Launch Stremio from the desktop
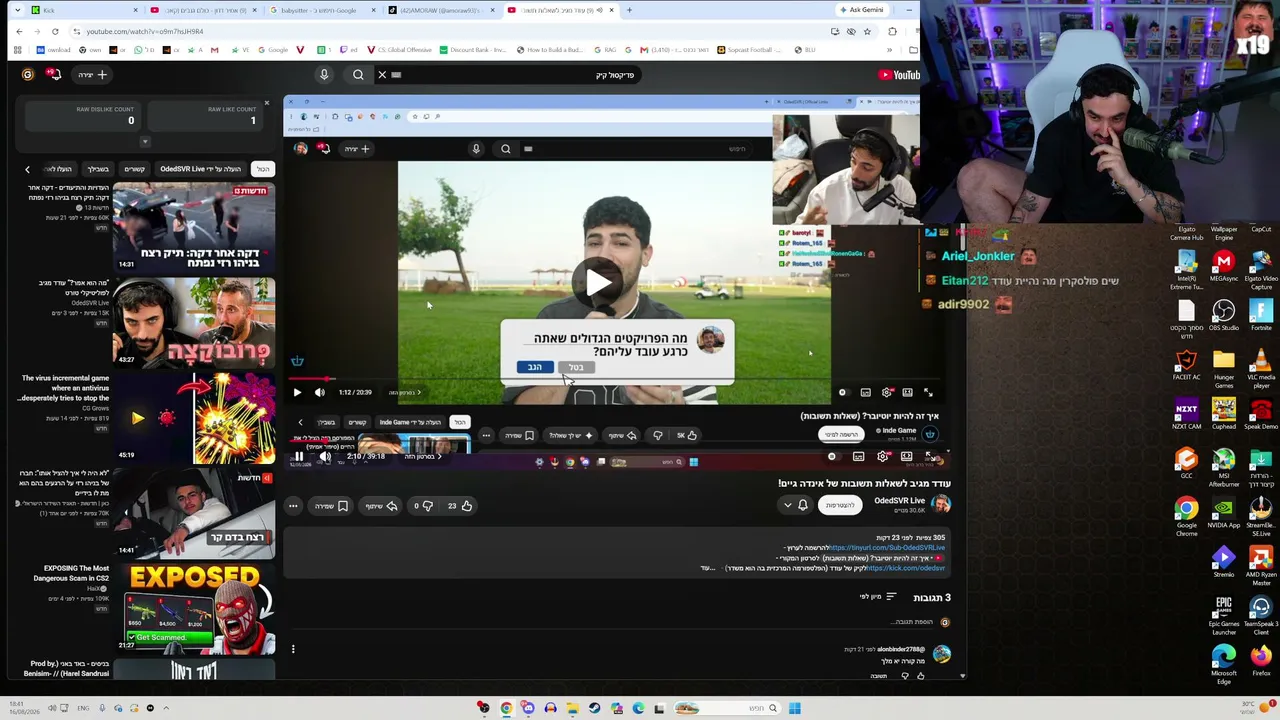Image resolution: width=1280 pixels, height=720 pixels. point(1224,561)
